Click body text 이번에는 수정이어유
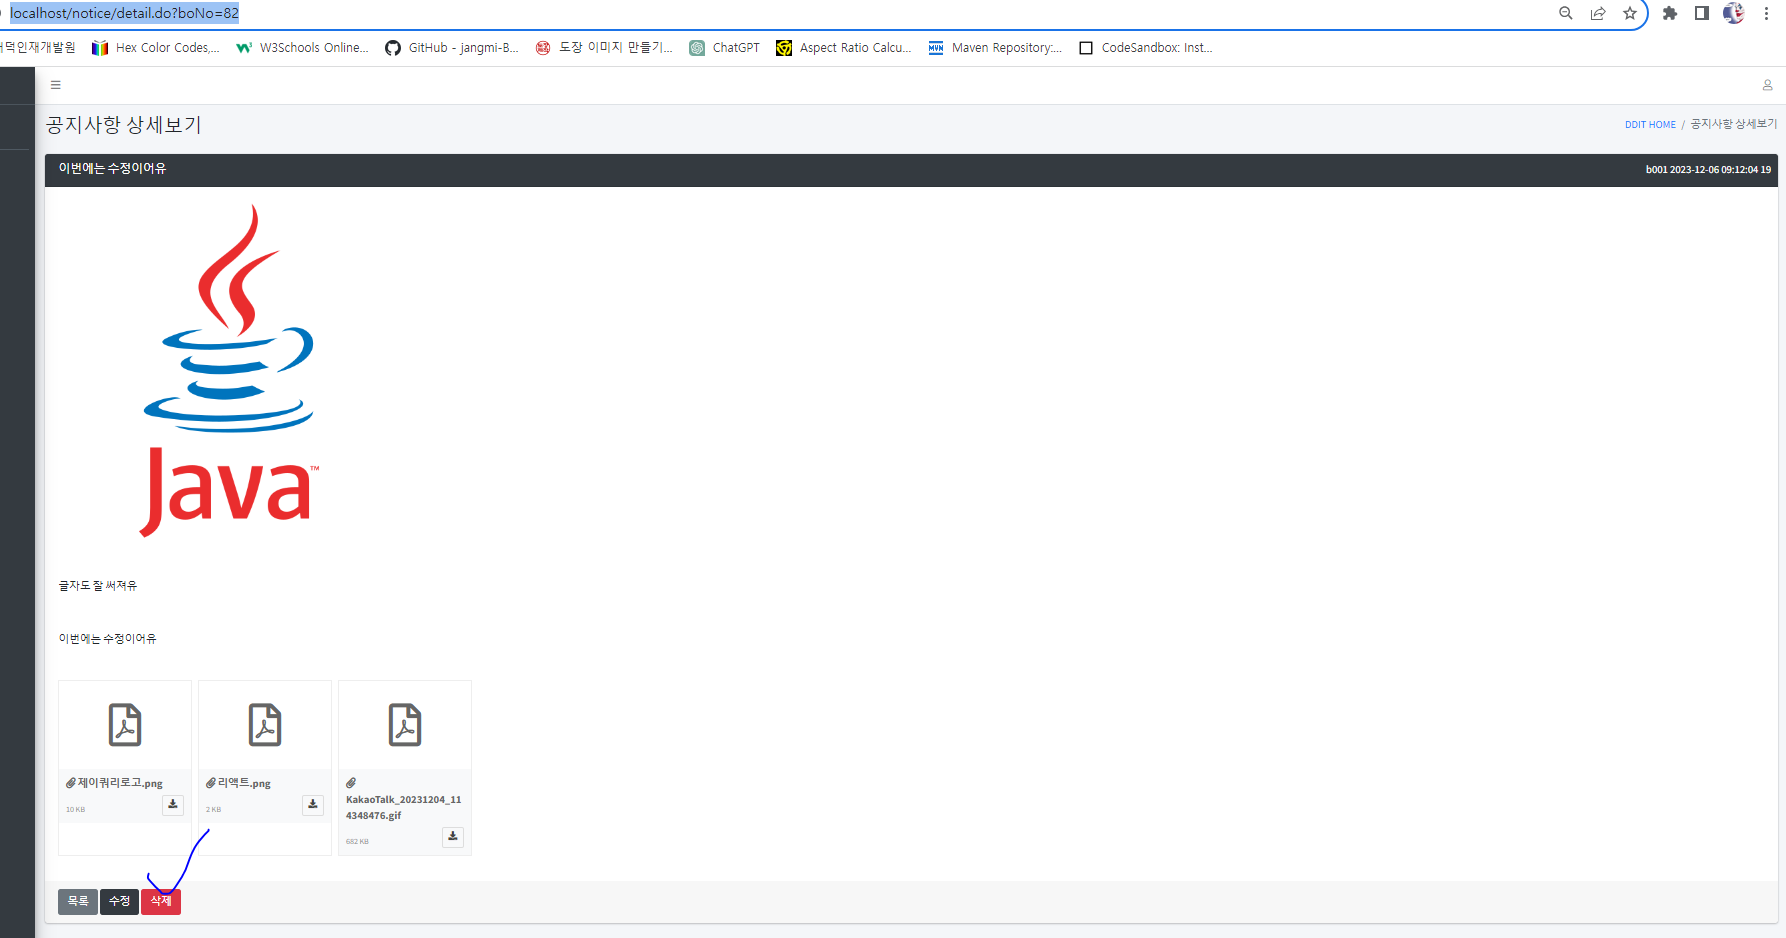The width and height of the screenshot is (1786, 938). [x=107, y=639]
